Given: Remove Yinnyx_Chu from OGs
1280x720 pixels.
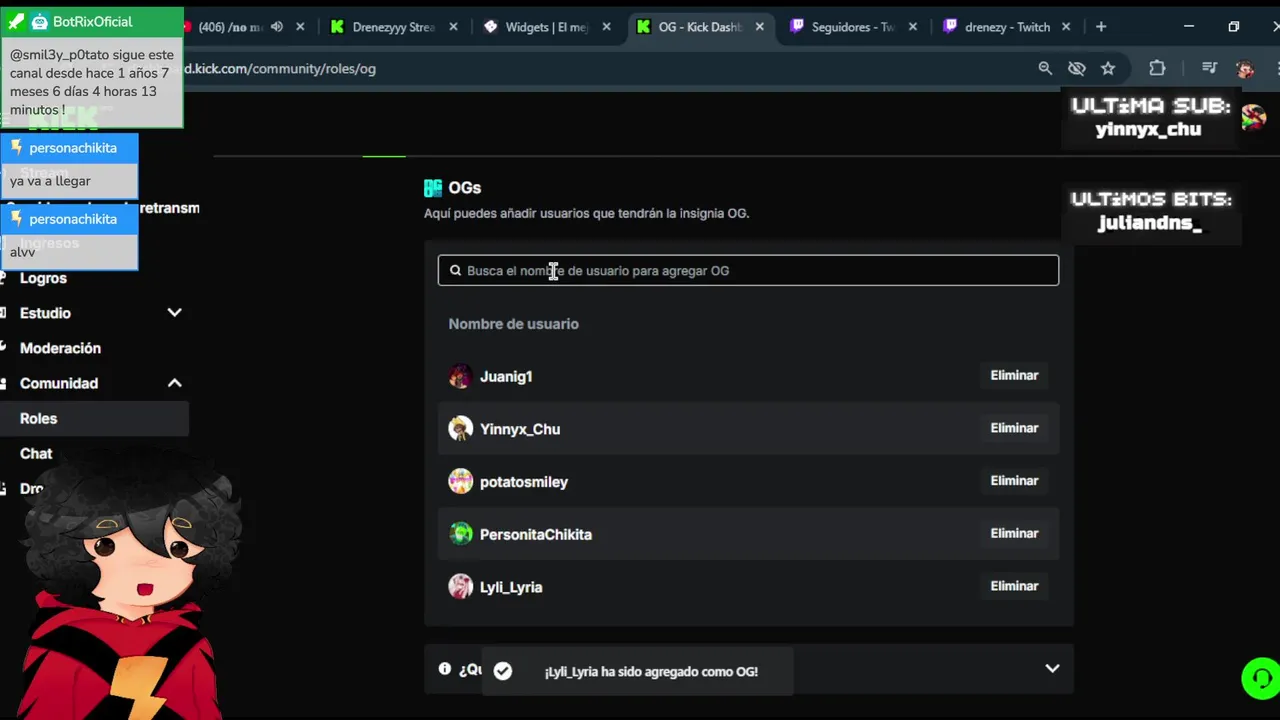Looking at the screenshot, I should pyautogui.click(x=1014, y=428).
